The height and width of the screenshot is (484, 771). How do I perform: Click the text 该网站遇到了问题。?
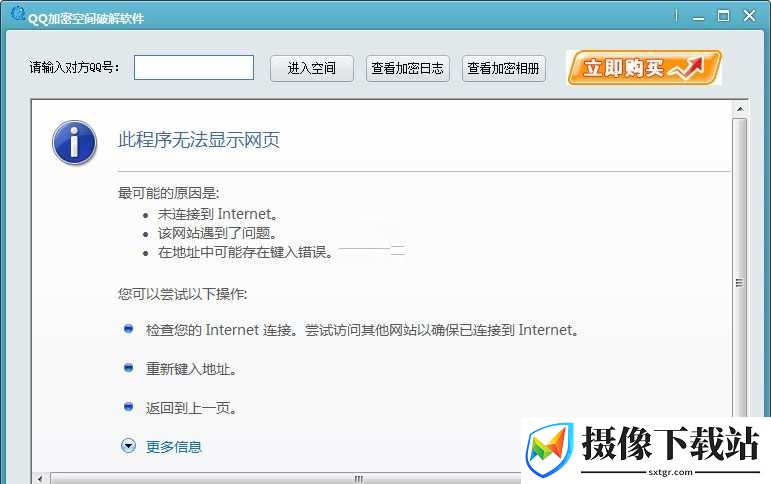click(218, 233)
